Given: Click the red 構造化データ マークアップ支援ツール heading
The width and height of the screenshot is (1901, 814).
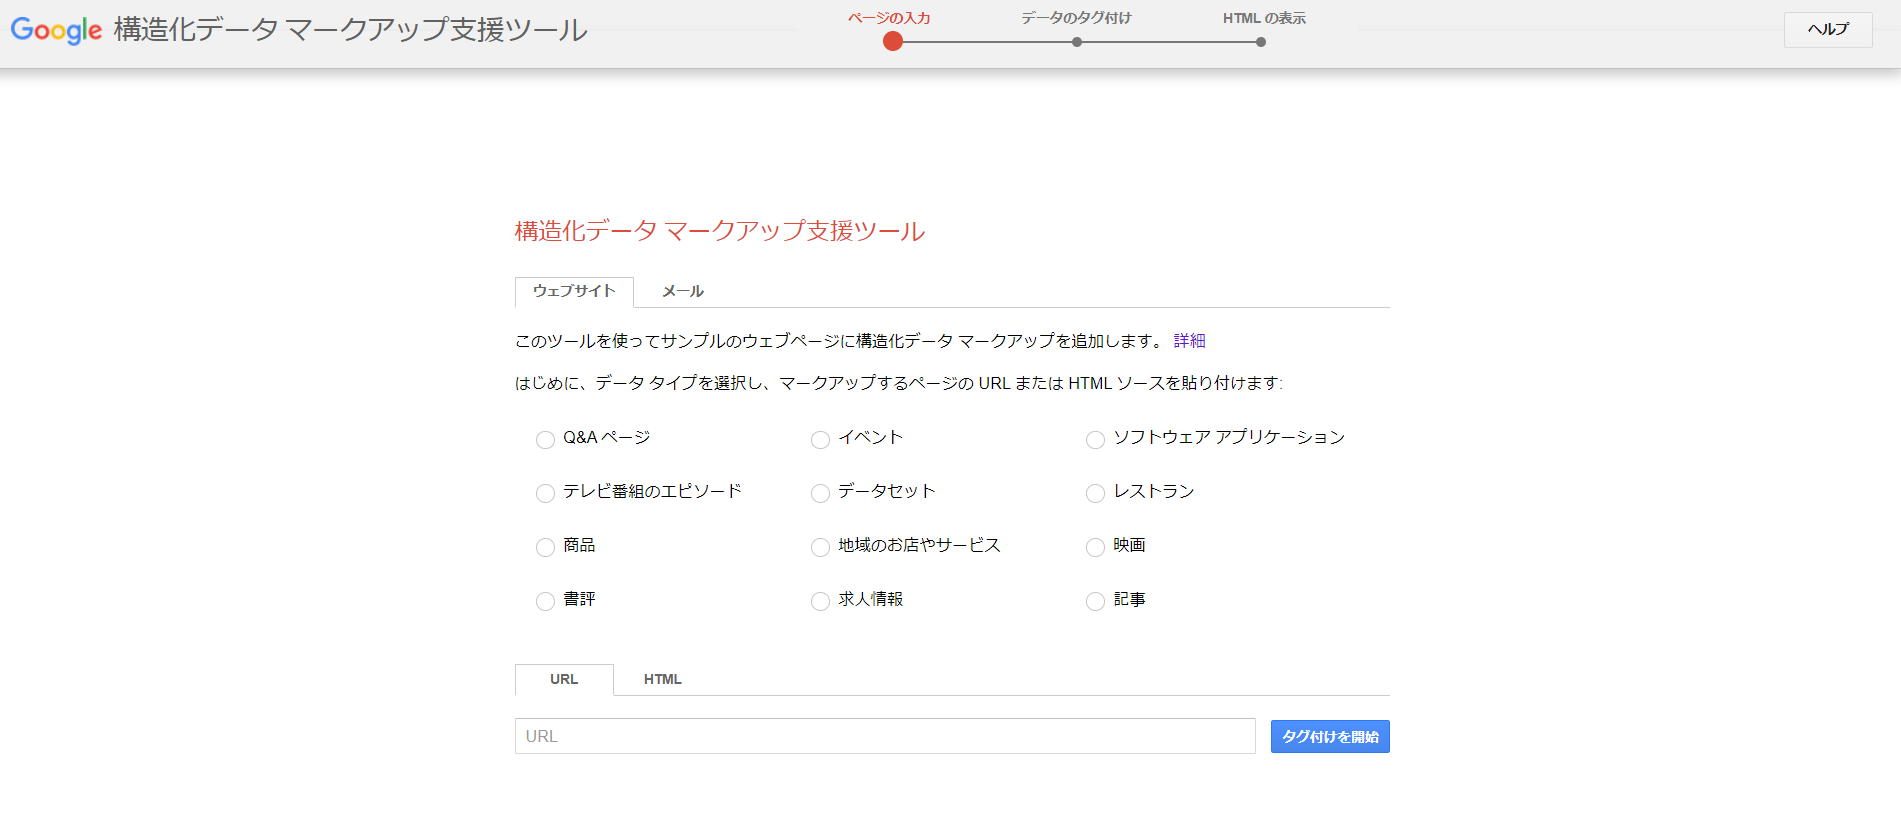Looking at the screenshot, I should coord(720,231).
